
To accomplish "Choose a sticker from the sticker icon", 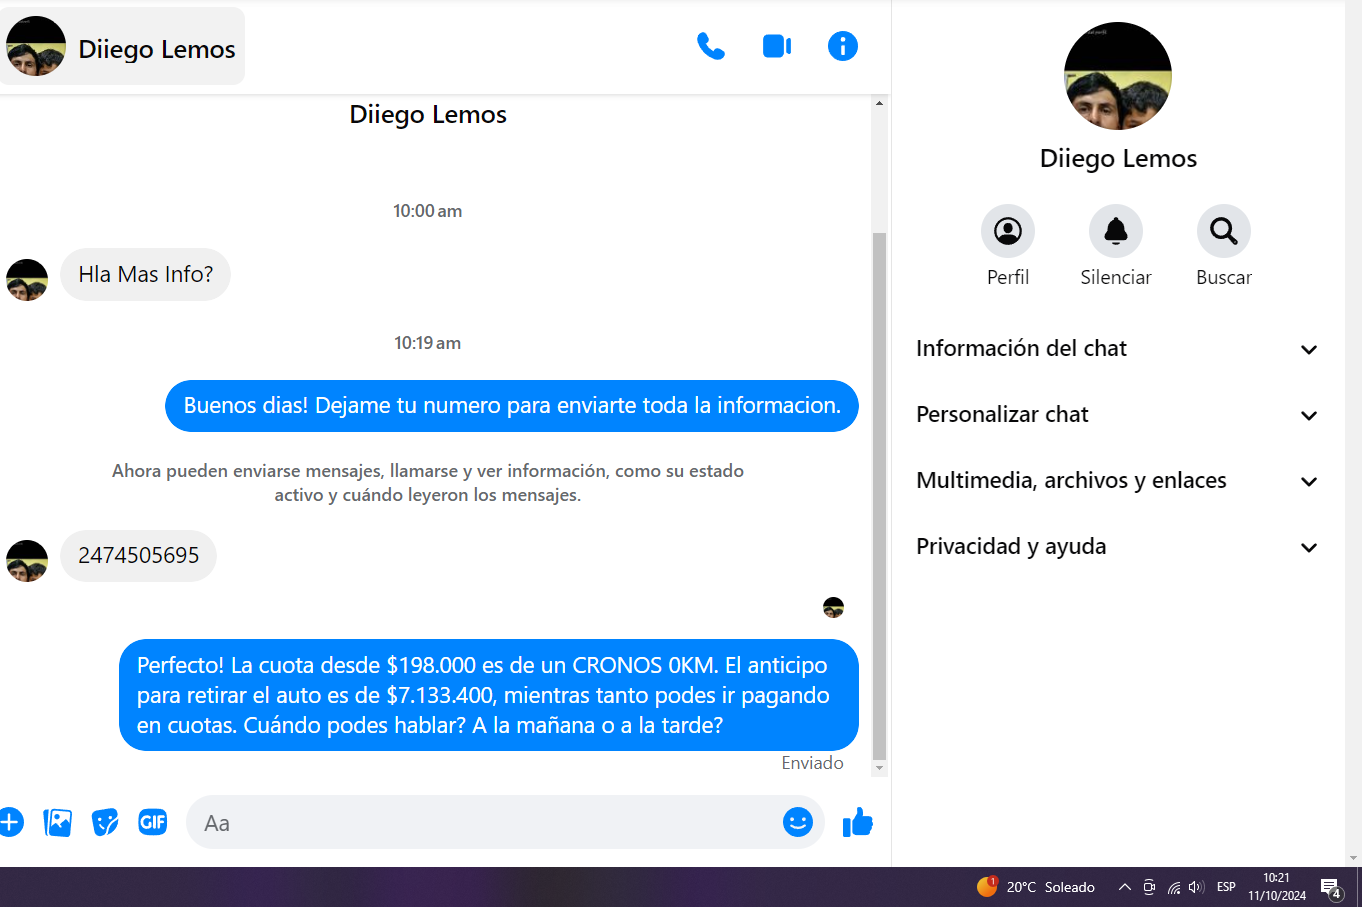I will (105, 822).
